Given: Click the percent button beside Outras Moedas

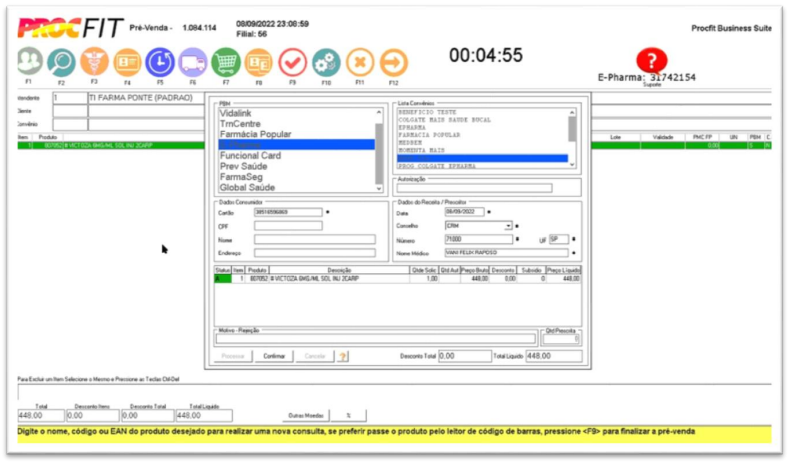Looking at the screenshot, I should point(349,416).
